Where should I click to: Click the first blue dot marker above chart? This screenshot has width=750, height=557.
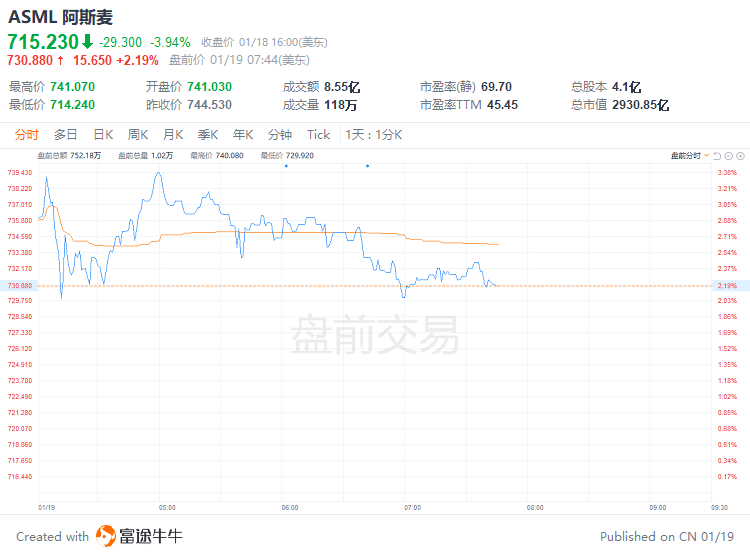coord(286,166)
